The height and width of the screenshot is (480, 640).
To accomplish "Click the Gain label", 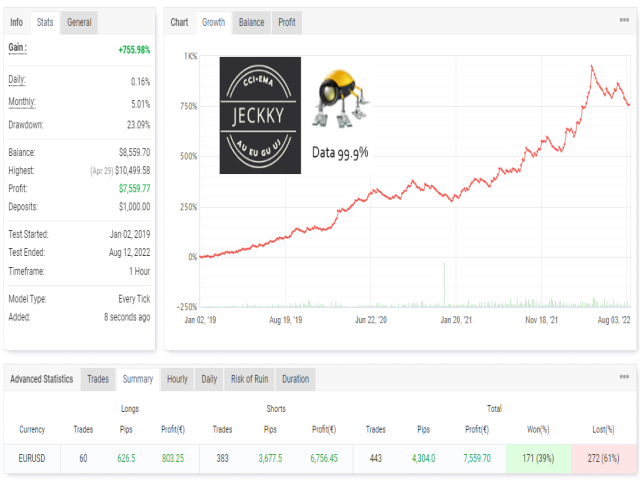I will [x=18, y=48].
